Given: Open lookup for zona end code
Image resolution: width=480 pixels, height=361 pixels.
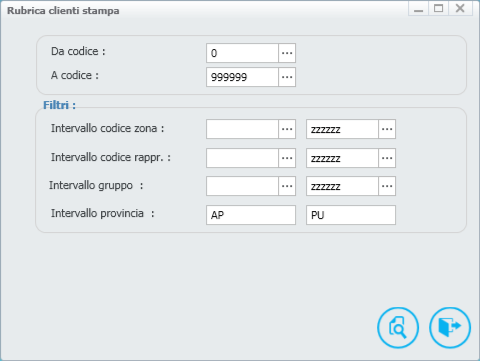Looking at the screenshot, I should pyautogui.click(x=387, y=129).
